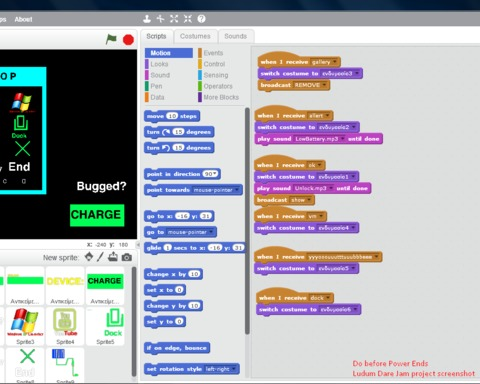Stop the project with red stop button
480x384 pixels.
[128, 40]
